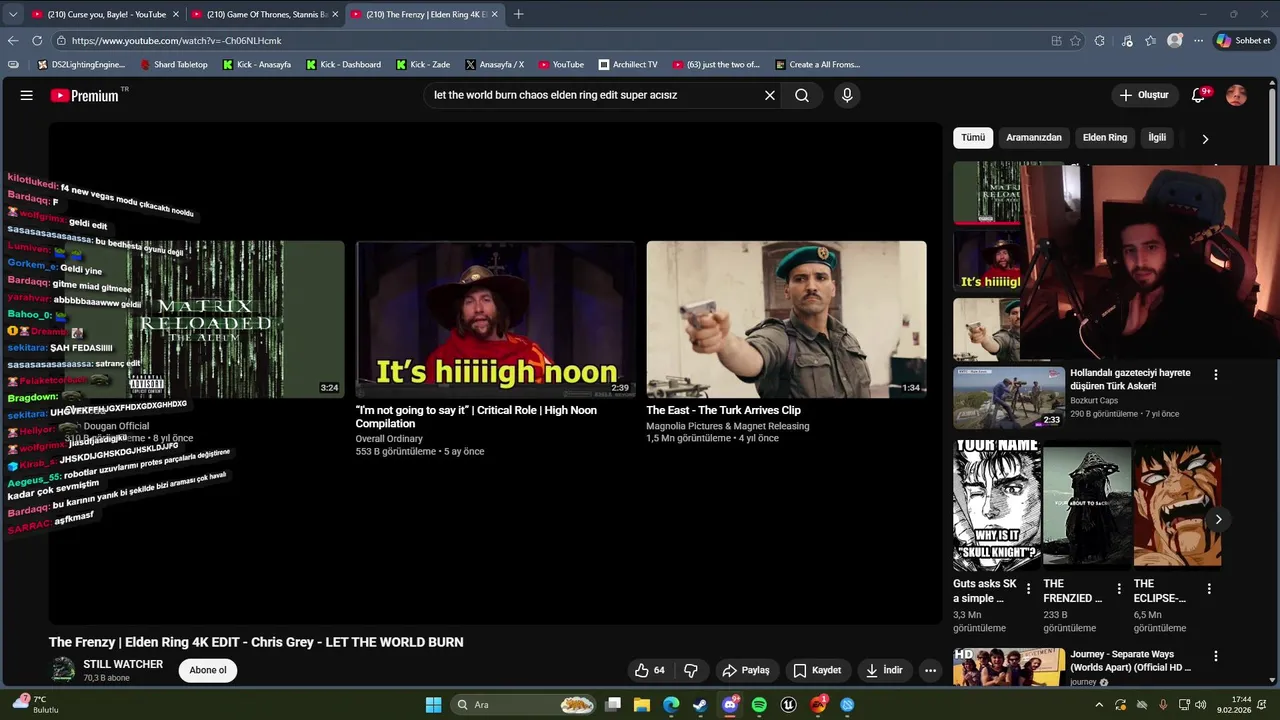Open File Explorer from the taskbar
Viewport: 1280px width, 720px height.
[642, 705]
